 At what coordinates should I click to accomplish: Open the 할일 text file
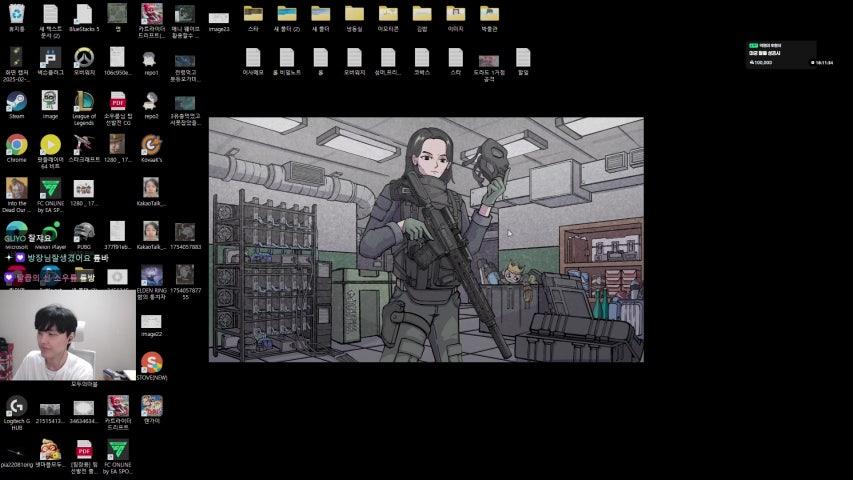[523, 61]
